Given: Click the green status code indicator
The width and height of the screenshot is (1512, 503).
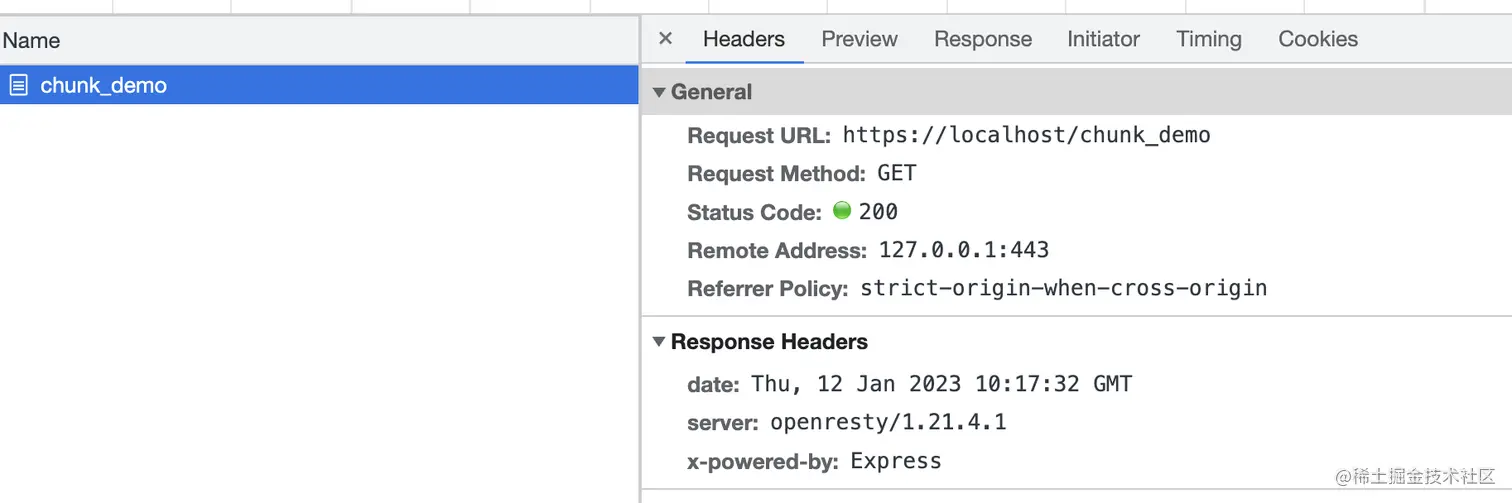Looking at the screenshot, I should pos(842,211).
